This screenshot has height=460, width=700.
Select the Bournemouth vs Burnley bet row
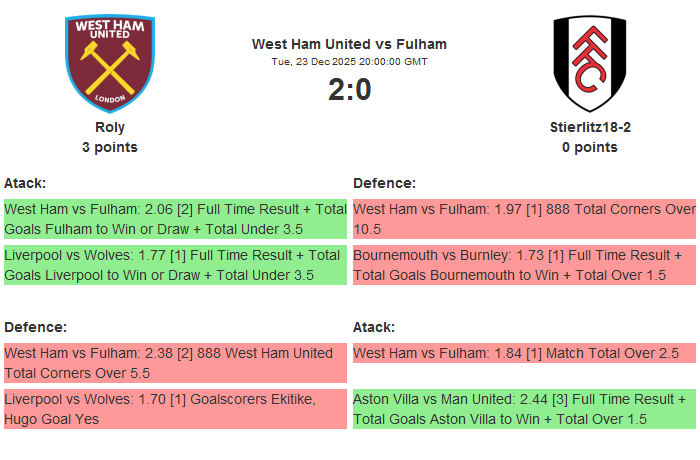[524, 265]
